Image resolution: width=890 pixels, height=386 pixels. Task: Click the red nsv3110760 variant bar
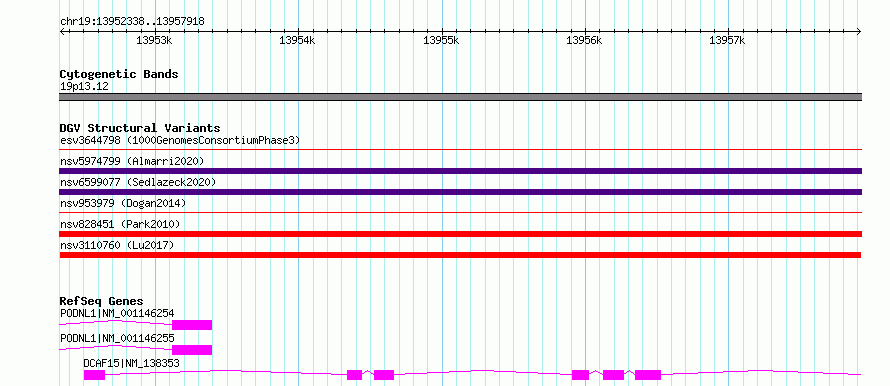(460, 255)
